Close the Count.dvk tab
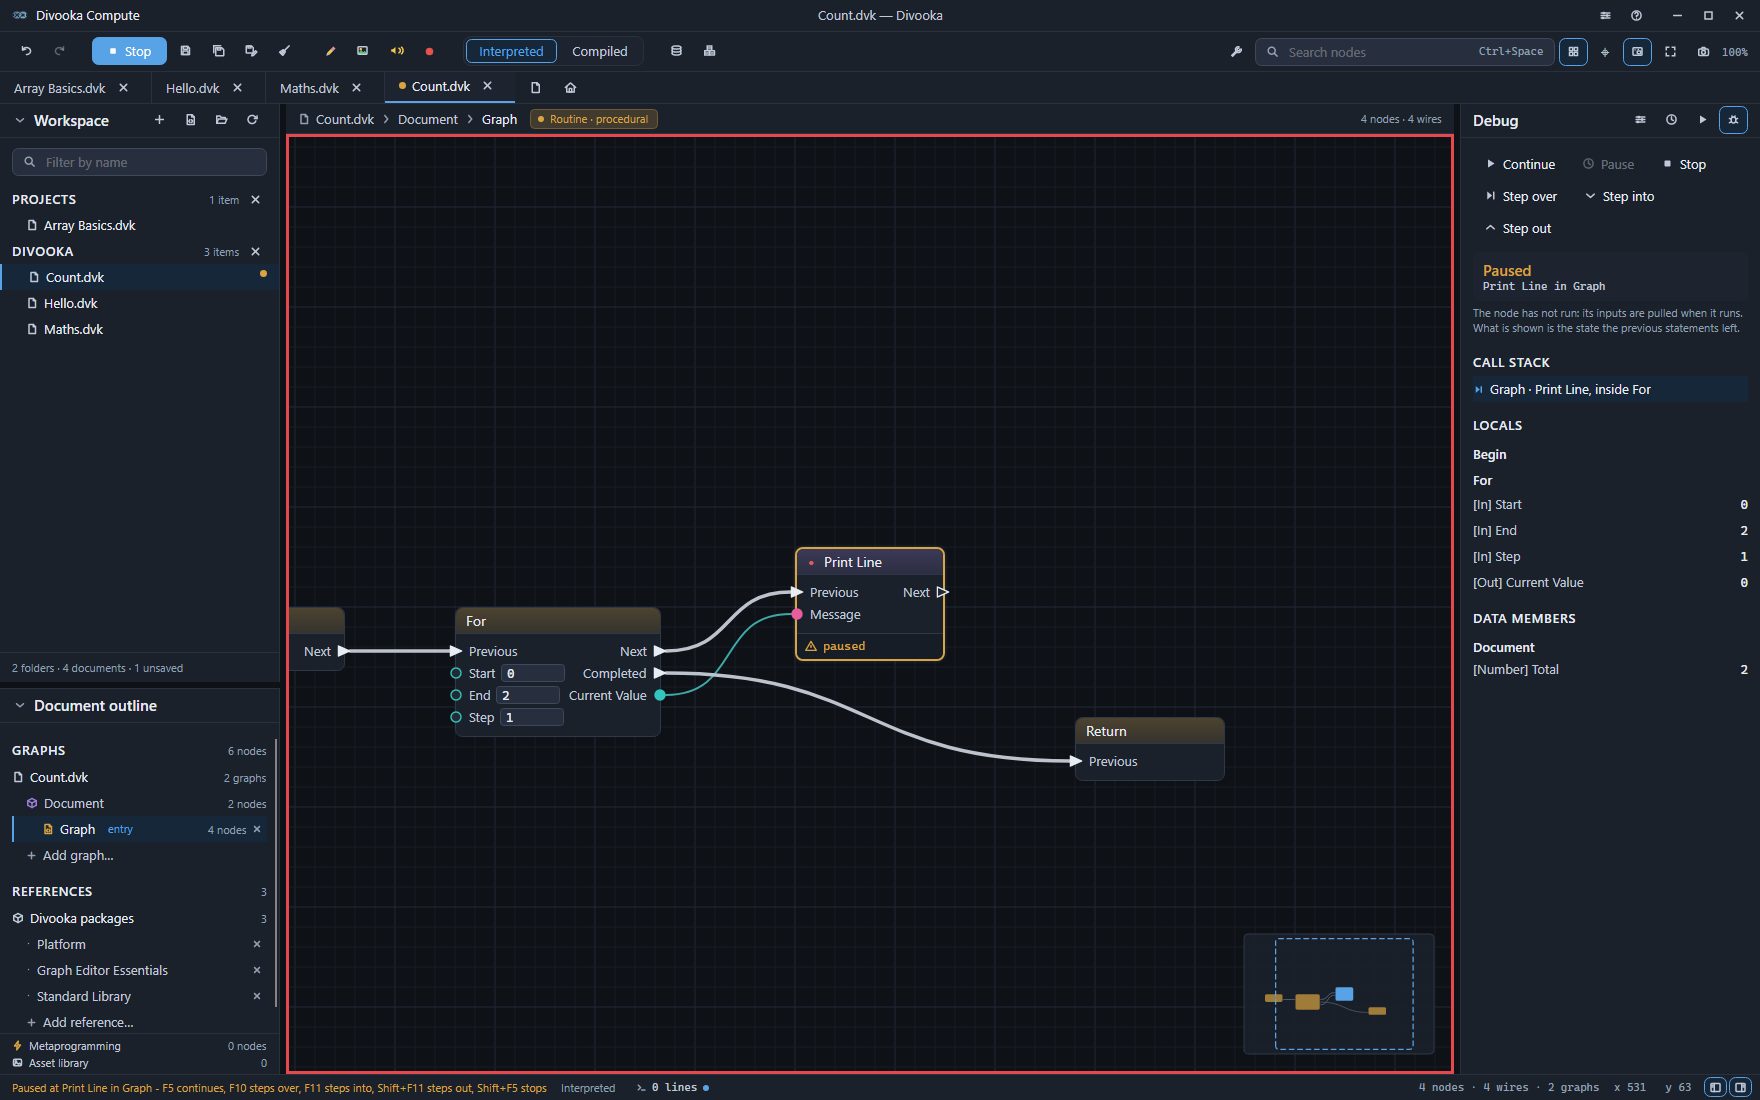The height and width of the screenshot is (1100, 1760). (488, 86)
